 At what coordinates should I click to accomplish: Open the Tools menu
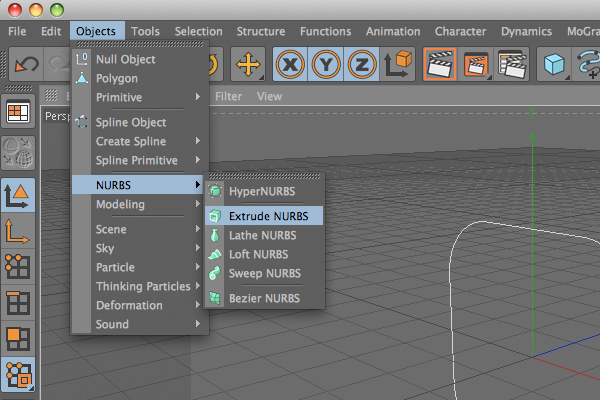pos(145,31)
